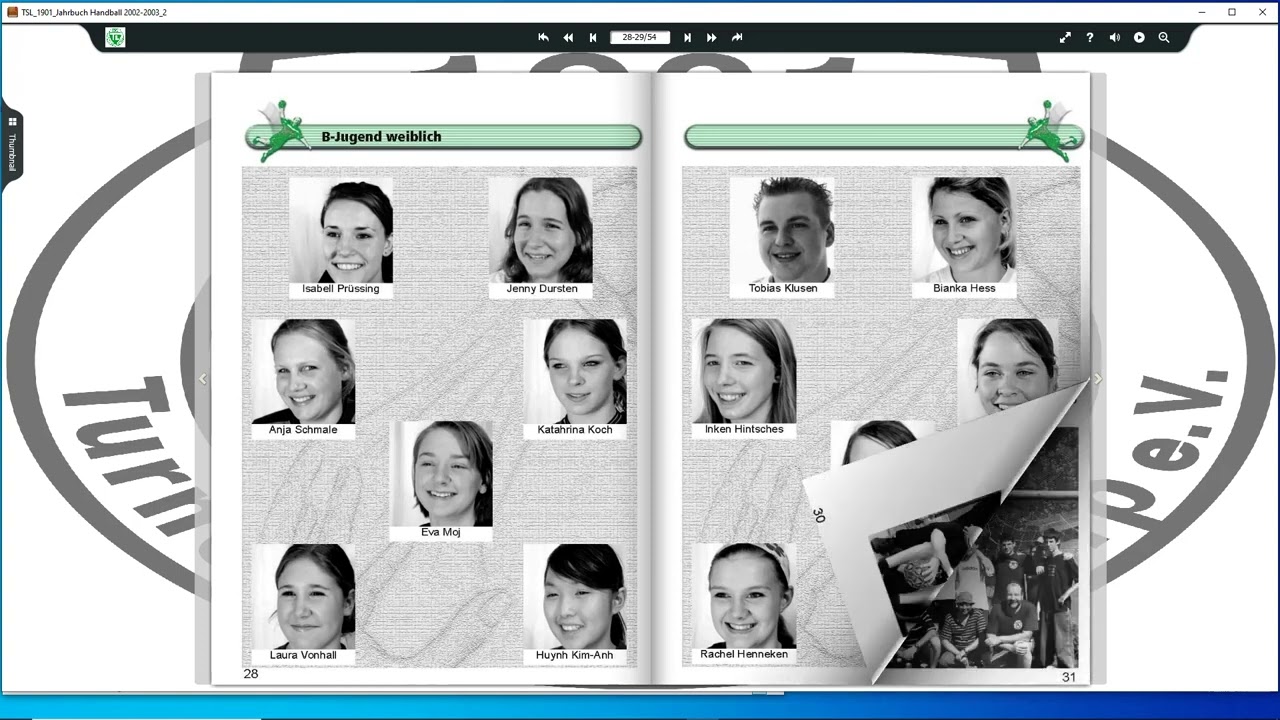Start the auto-flip play button
Screen dimensions: 1280x720
click(x=1139, y=37)
